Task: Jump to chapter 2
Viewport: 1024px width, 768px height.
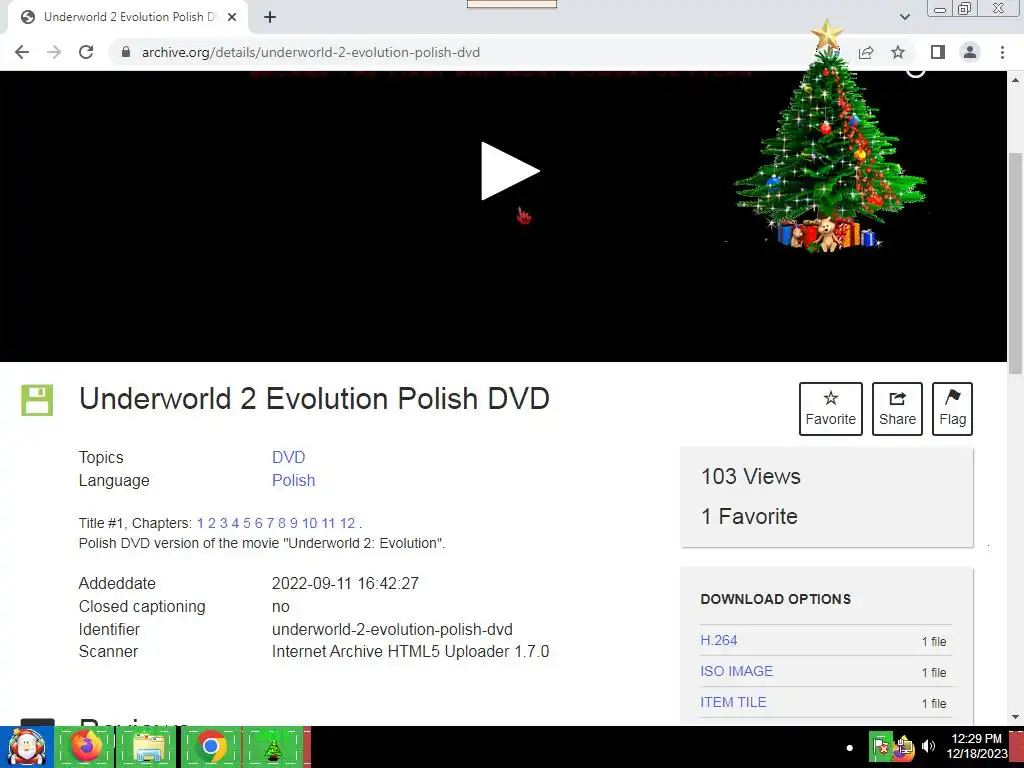Action: click(x=212, y=523)
